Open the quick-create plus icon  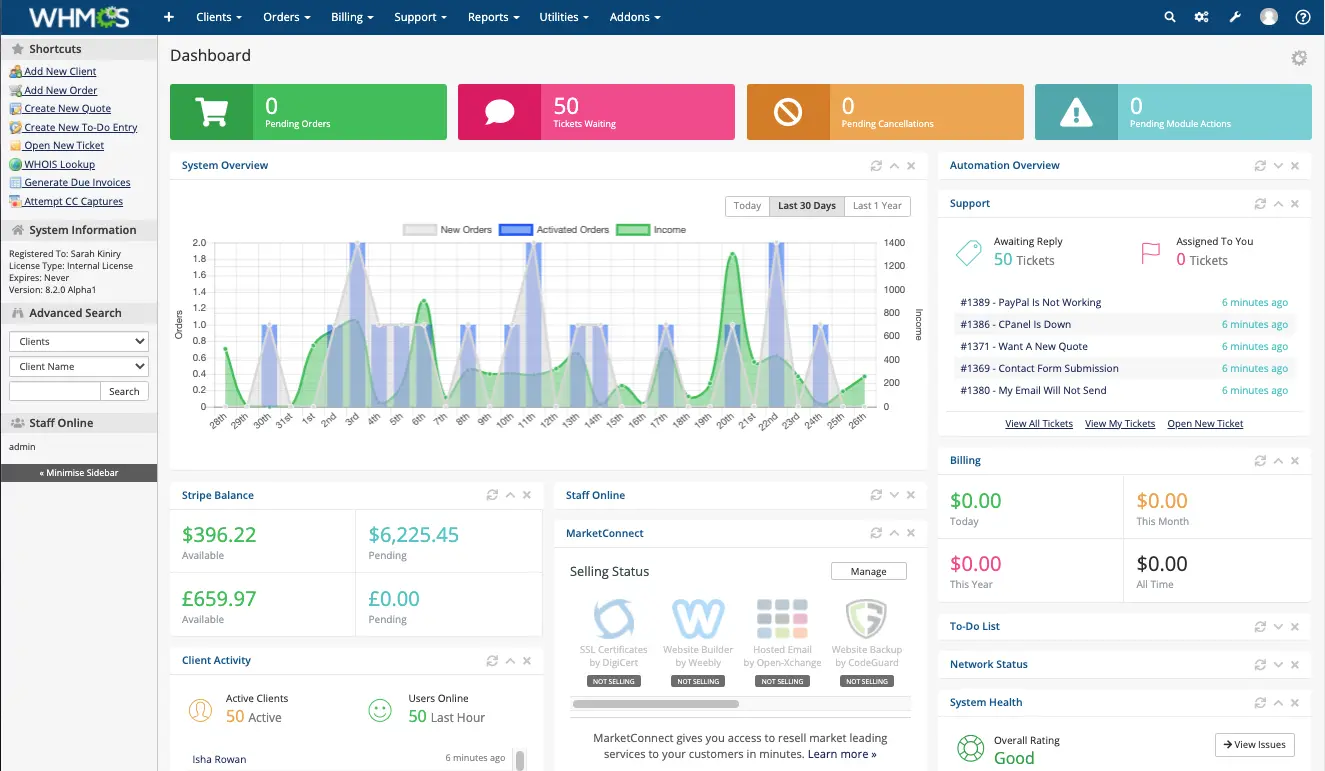tap(167, 16)
